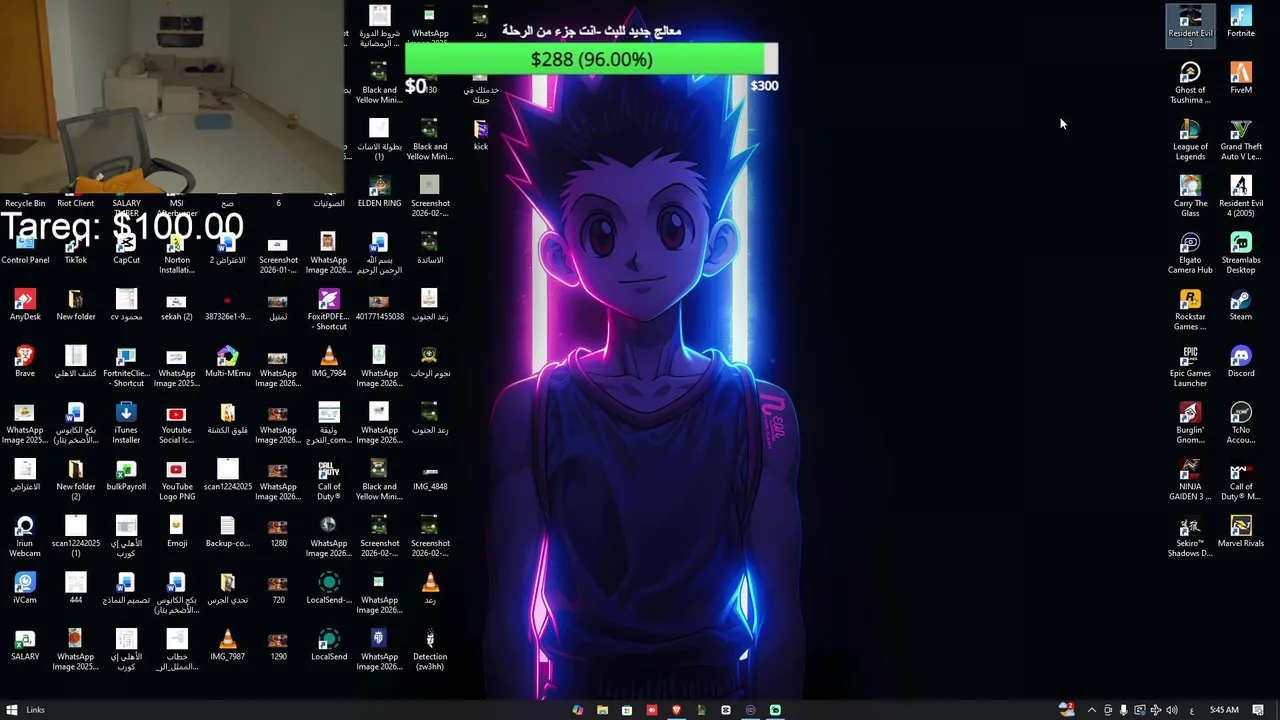Select the Resident Evil 3 desktop shortcut

click(1190, 27)
